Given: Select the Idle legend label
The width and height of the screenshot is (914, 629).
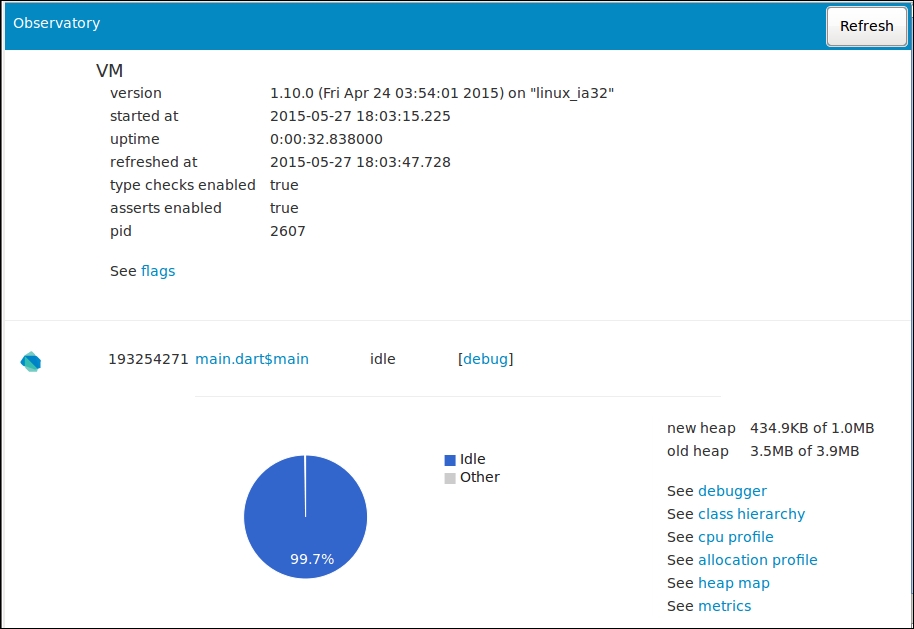Looking at the screenshot, I should pyautogui.click(x=473, y=458).
